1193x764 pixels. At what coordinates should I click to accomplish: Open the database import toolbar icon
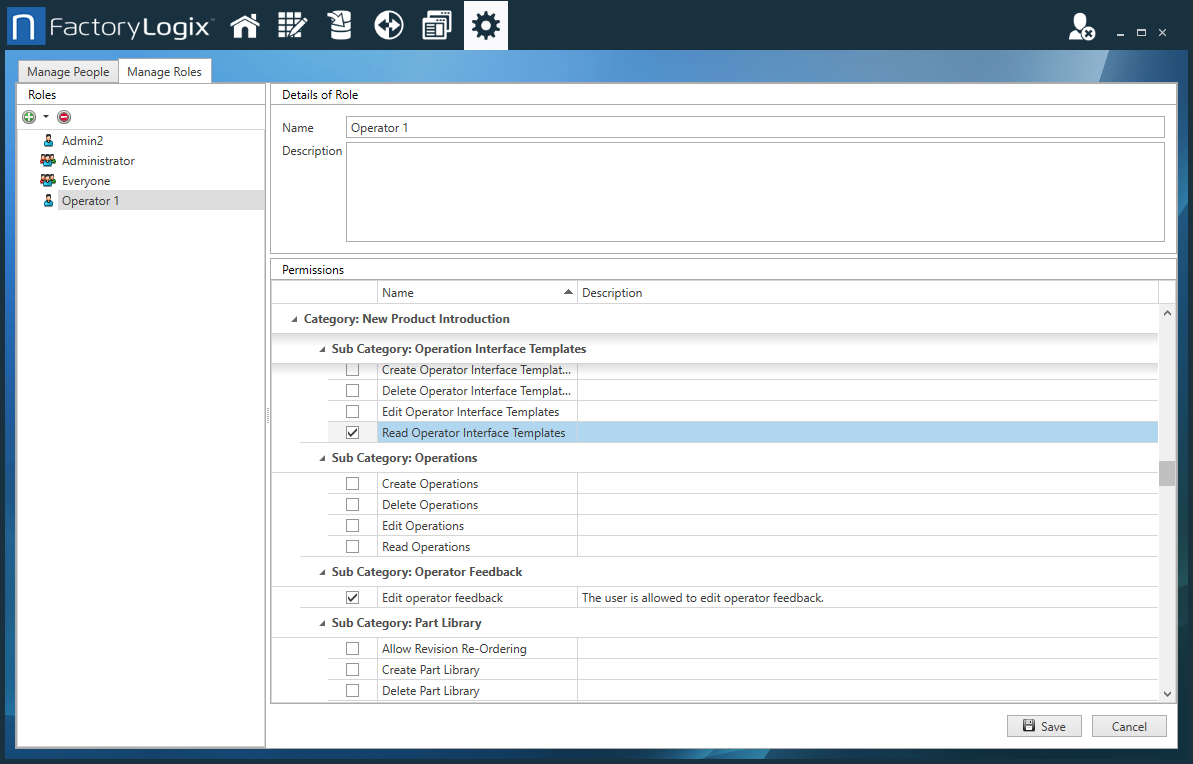click(340, 25)
